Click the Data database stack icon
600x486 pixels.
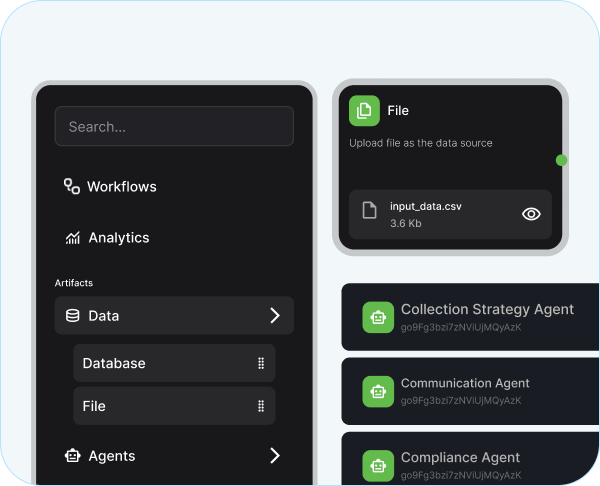pos(72,316)
